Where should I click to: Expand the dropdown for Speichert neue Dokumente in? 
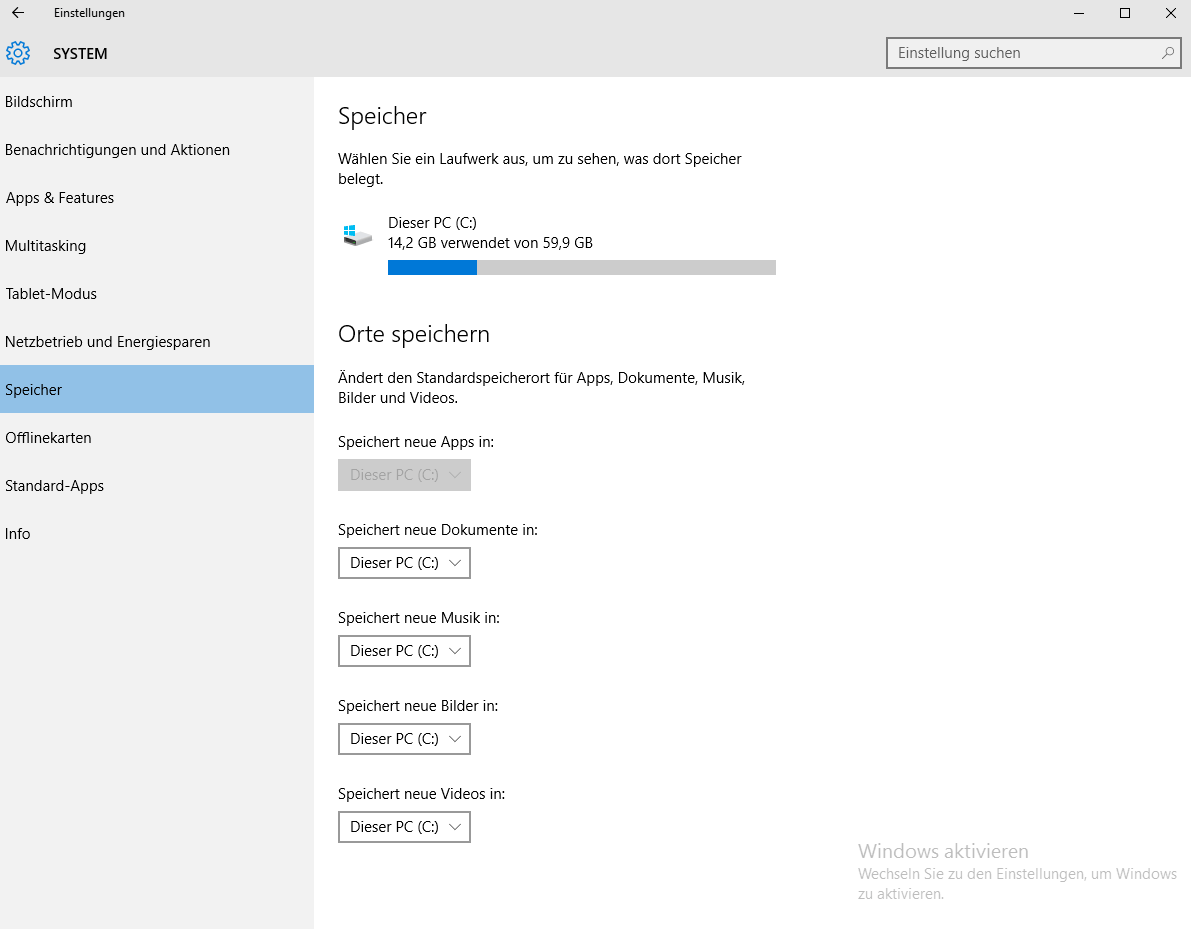[404, 563]
